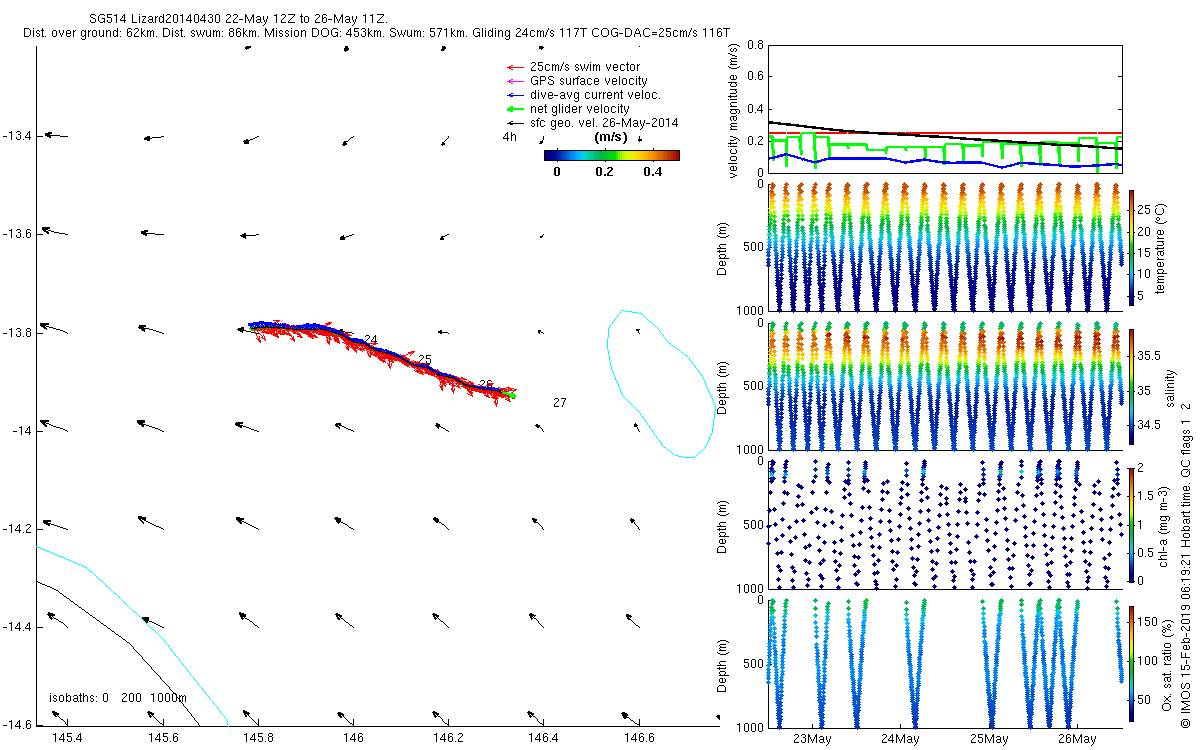
Task: Click the green net glider velocity legend arrow
Action: (x=514, y=109)
